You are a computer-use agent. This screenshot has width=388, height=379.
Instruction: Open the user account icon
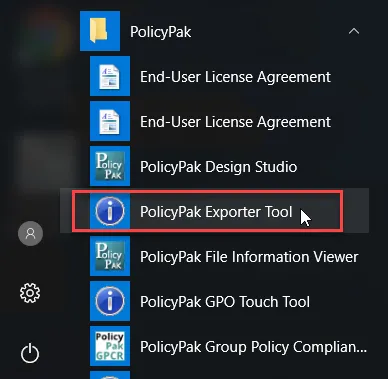point(30,233)
